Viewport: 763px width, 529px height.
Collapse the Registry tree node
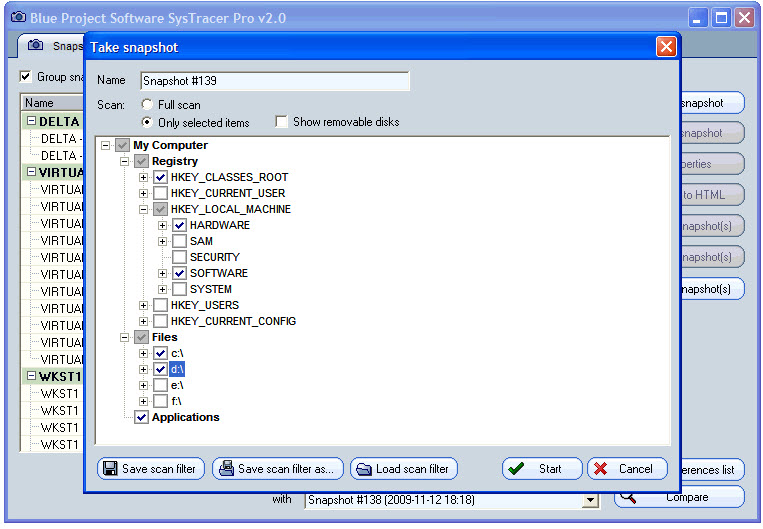click(x=125, y=161)
